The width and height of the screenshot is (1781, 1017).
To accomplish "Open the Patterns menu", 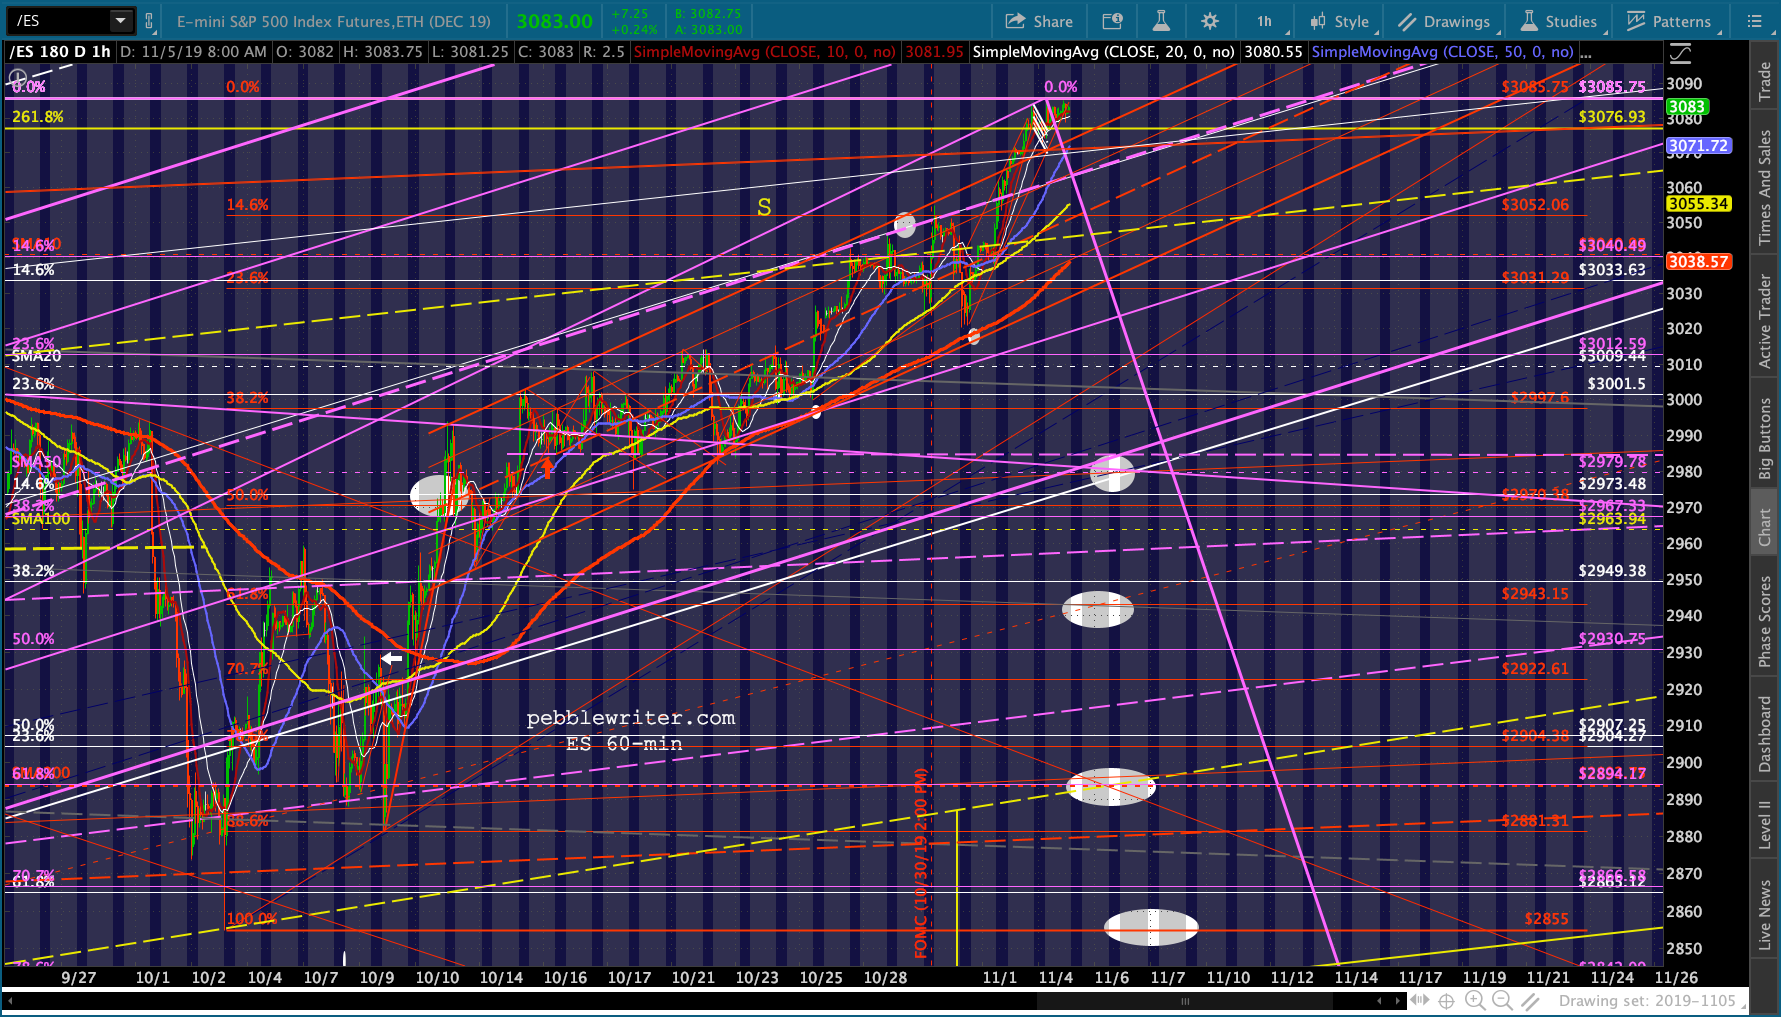I will (x=1669, y=21).
